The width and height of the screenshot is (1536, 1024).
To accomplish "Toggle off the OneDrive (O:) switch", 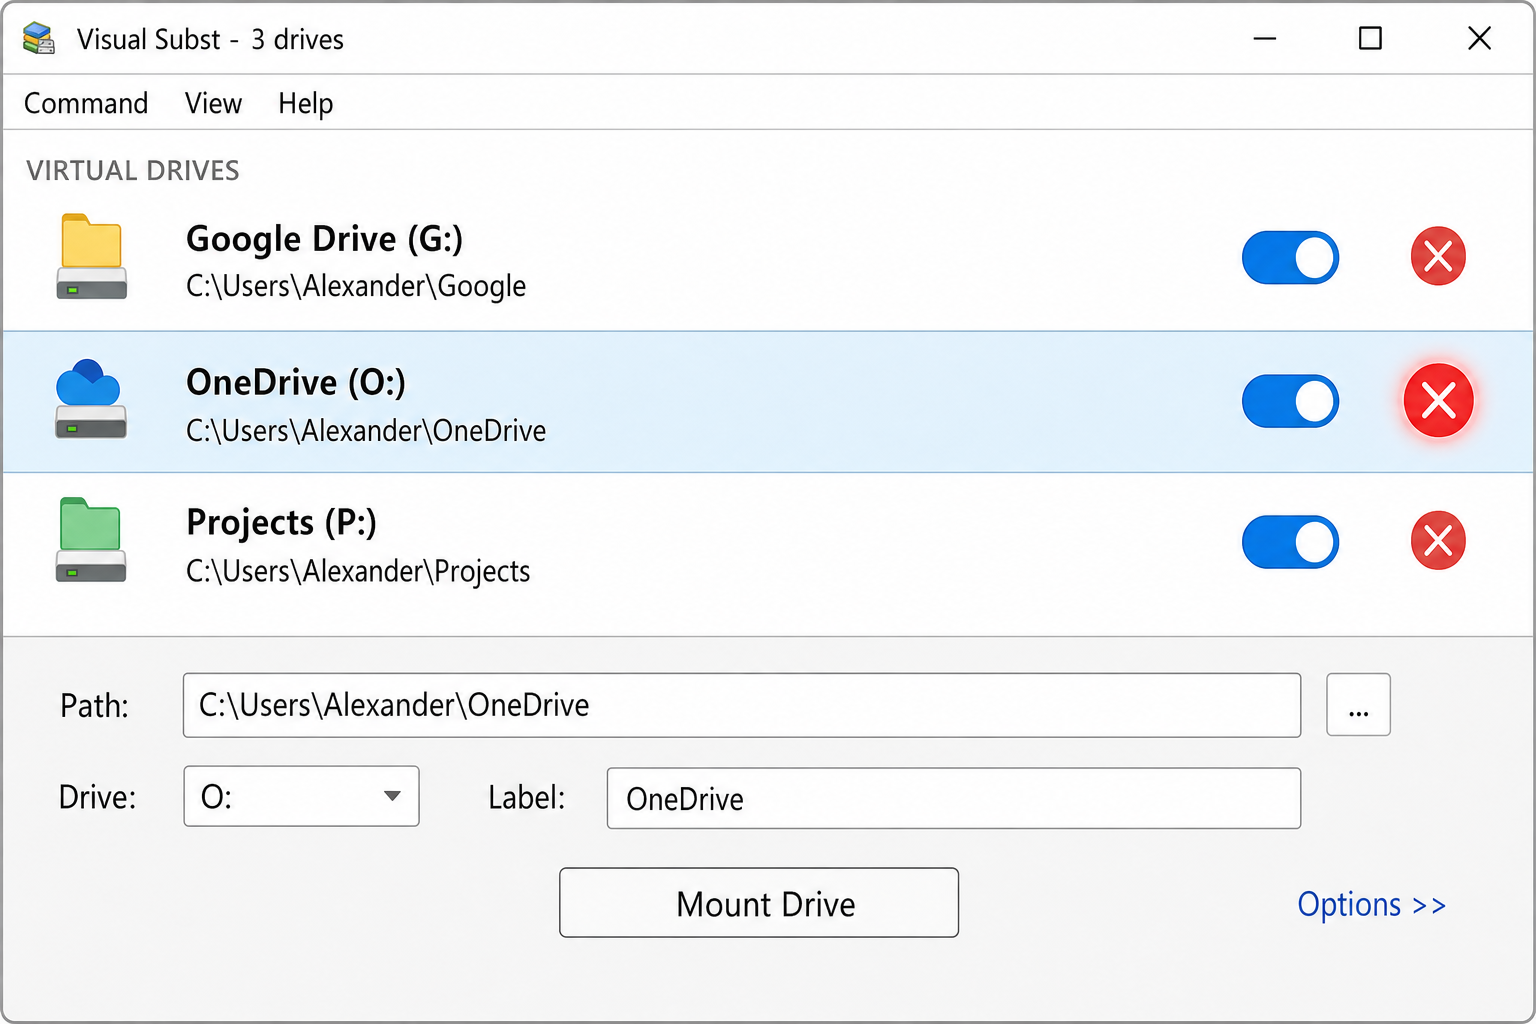I will [x=1290, y=401].
